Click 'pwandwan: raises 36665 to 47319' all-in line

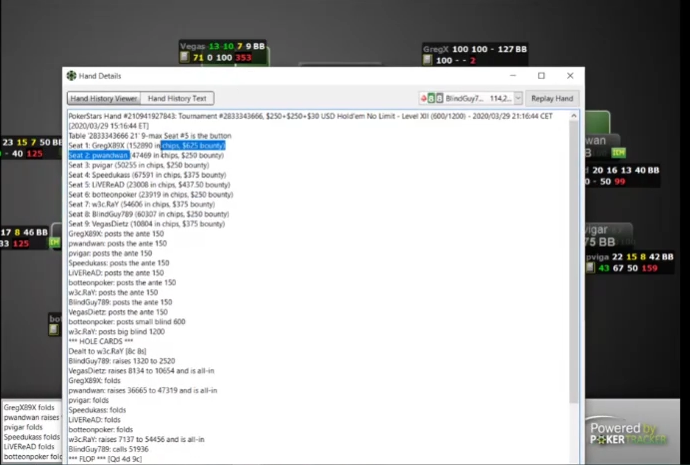pyautogui.click(x=143, y=390)
